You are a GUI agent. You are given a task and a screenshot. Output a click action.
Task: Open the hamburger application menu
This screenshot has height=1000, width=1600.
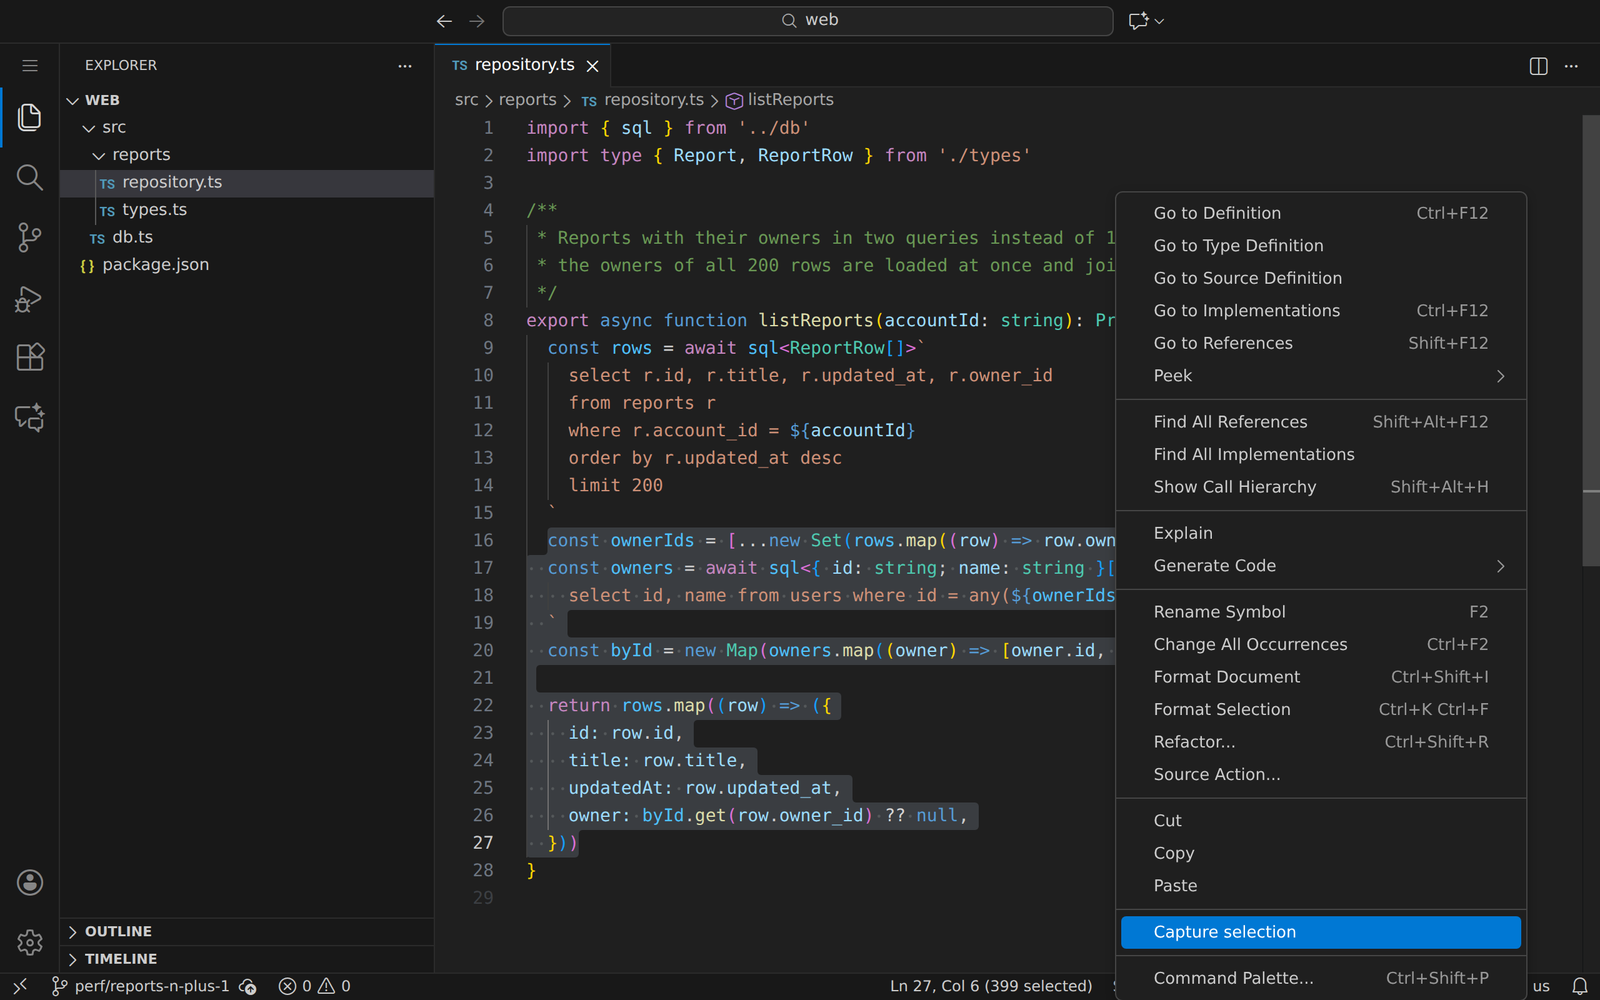coord(30,66)
